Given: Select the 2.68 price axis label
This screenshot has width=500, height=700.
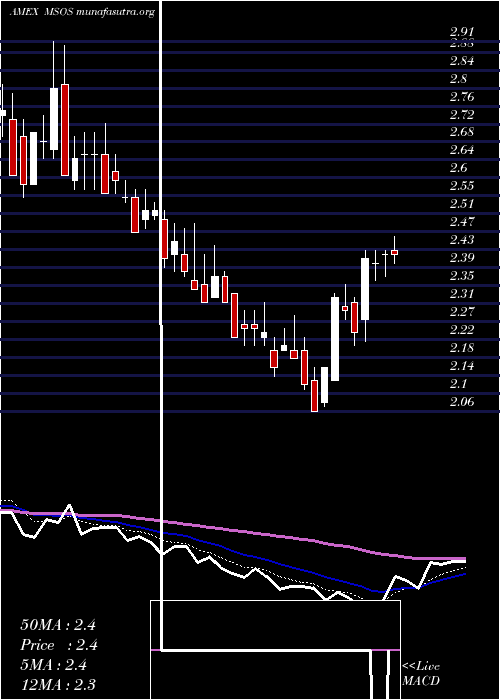Looking at the screenshot, I should pyautogui.click(x=462, y=132).
